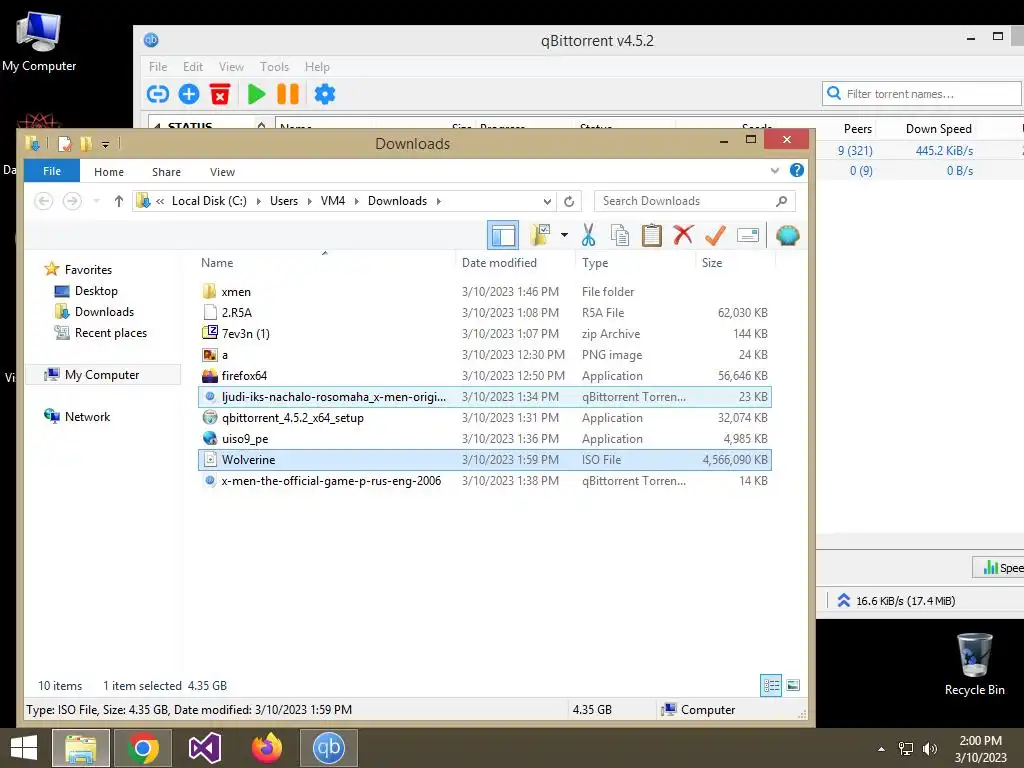This screenshot has height=768, width=1024.
Task: Sort files by Name column header
Action: pos(217,263)
